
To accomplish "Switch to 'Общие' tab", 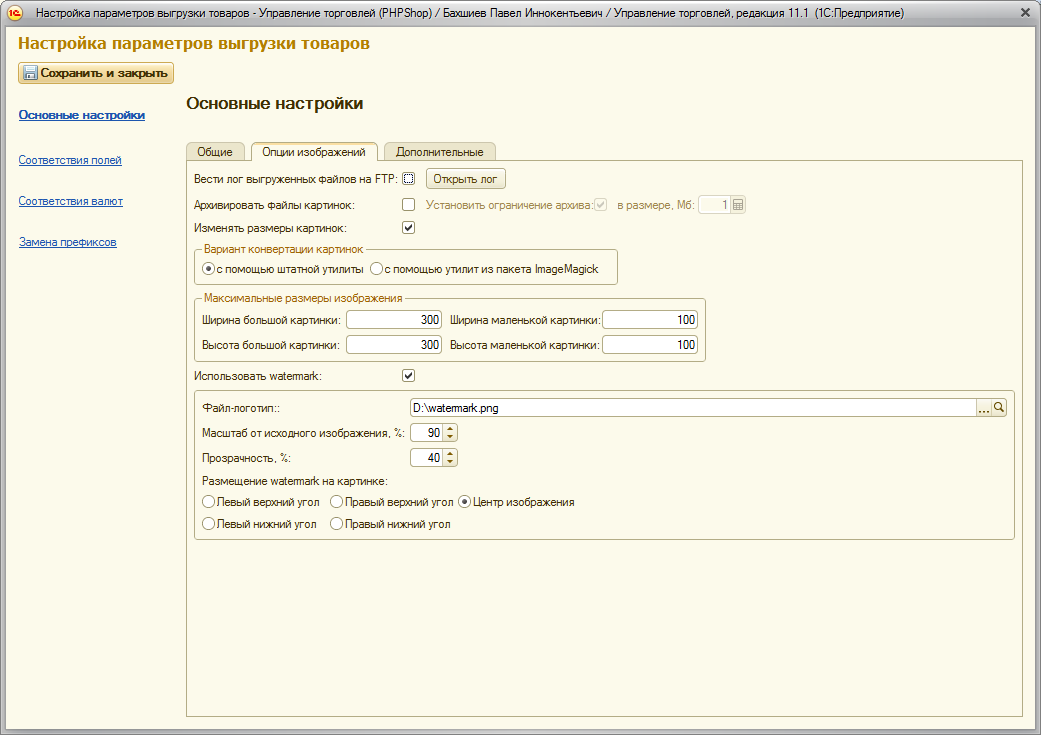I will [215, 152].
